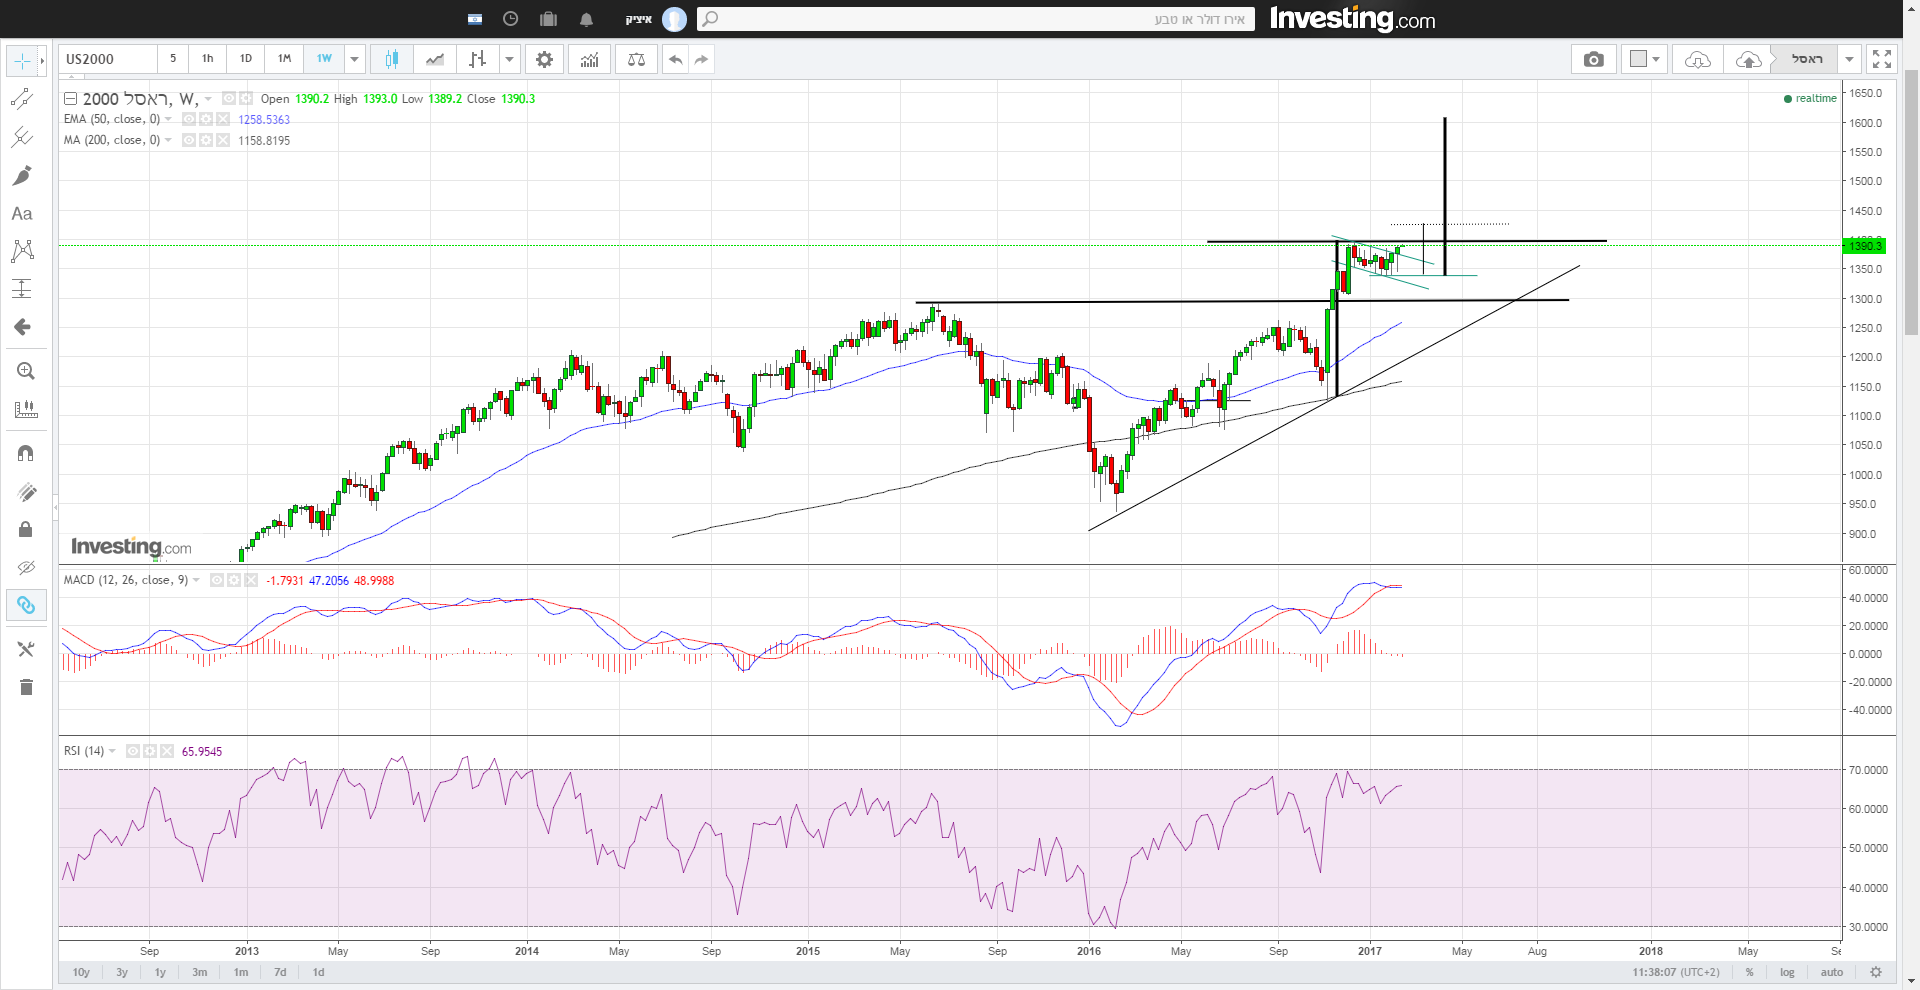Switch to the 1h interval
Viewport: 1920px width, 990px height.
(208, 59)
